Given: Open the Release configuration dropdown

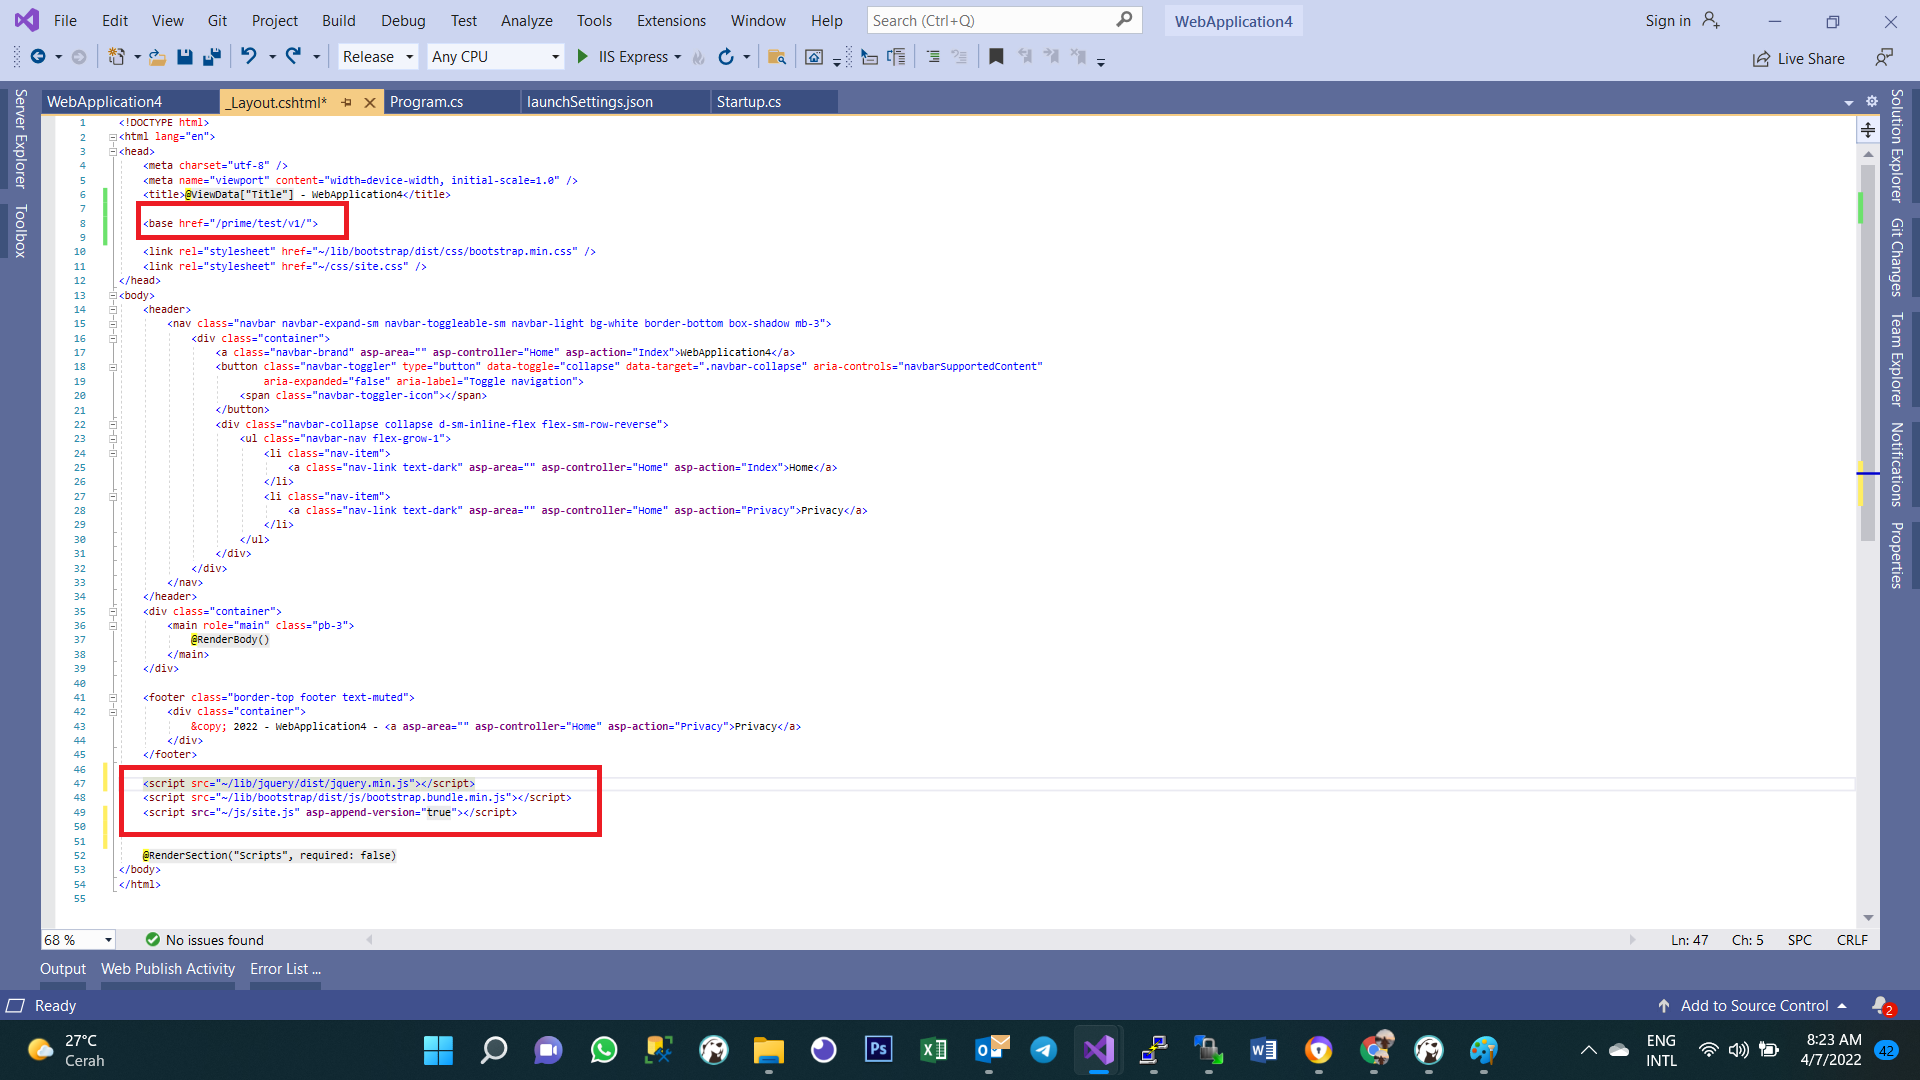Looking at the screenshot, I should pyautogui.click(x=377, y=57).
